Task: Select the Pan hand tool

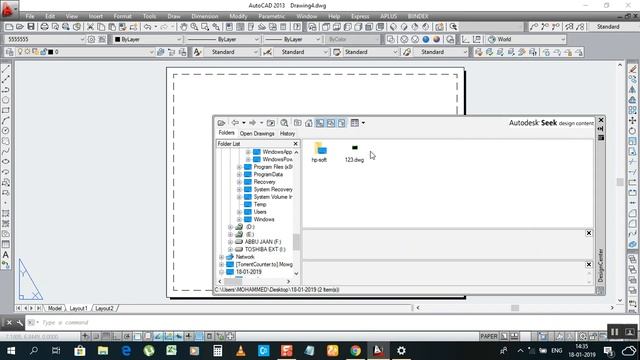Action: tap(183, 27)
